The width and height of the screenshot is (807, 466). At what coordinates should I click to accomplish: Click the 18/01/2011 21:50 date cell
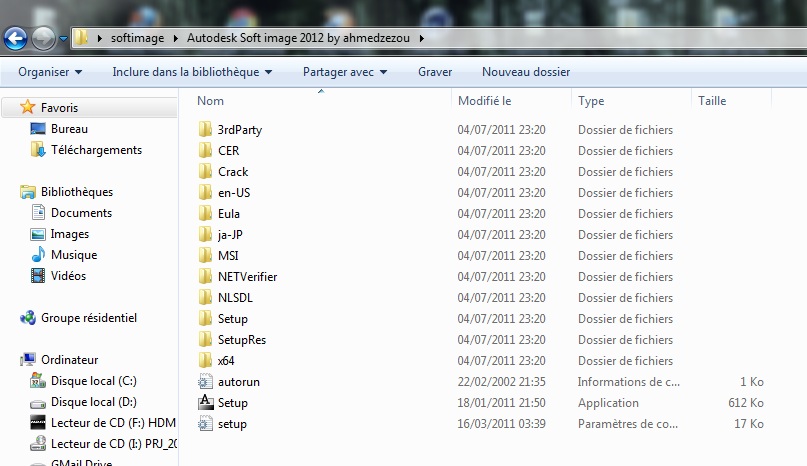[501, 403]
